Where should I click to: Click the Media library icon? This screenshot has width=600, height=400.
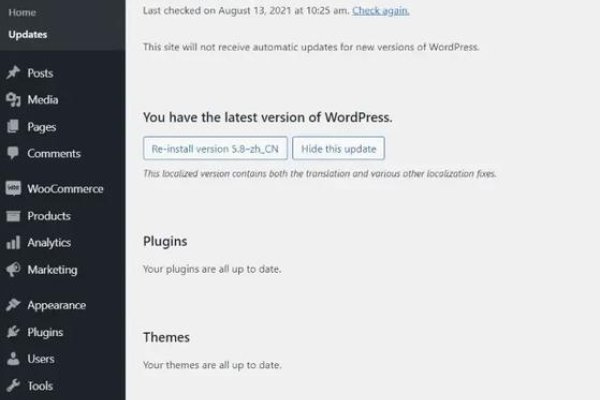(13, 100)
